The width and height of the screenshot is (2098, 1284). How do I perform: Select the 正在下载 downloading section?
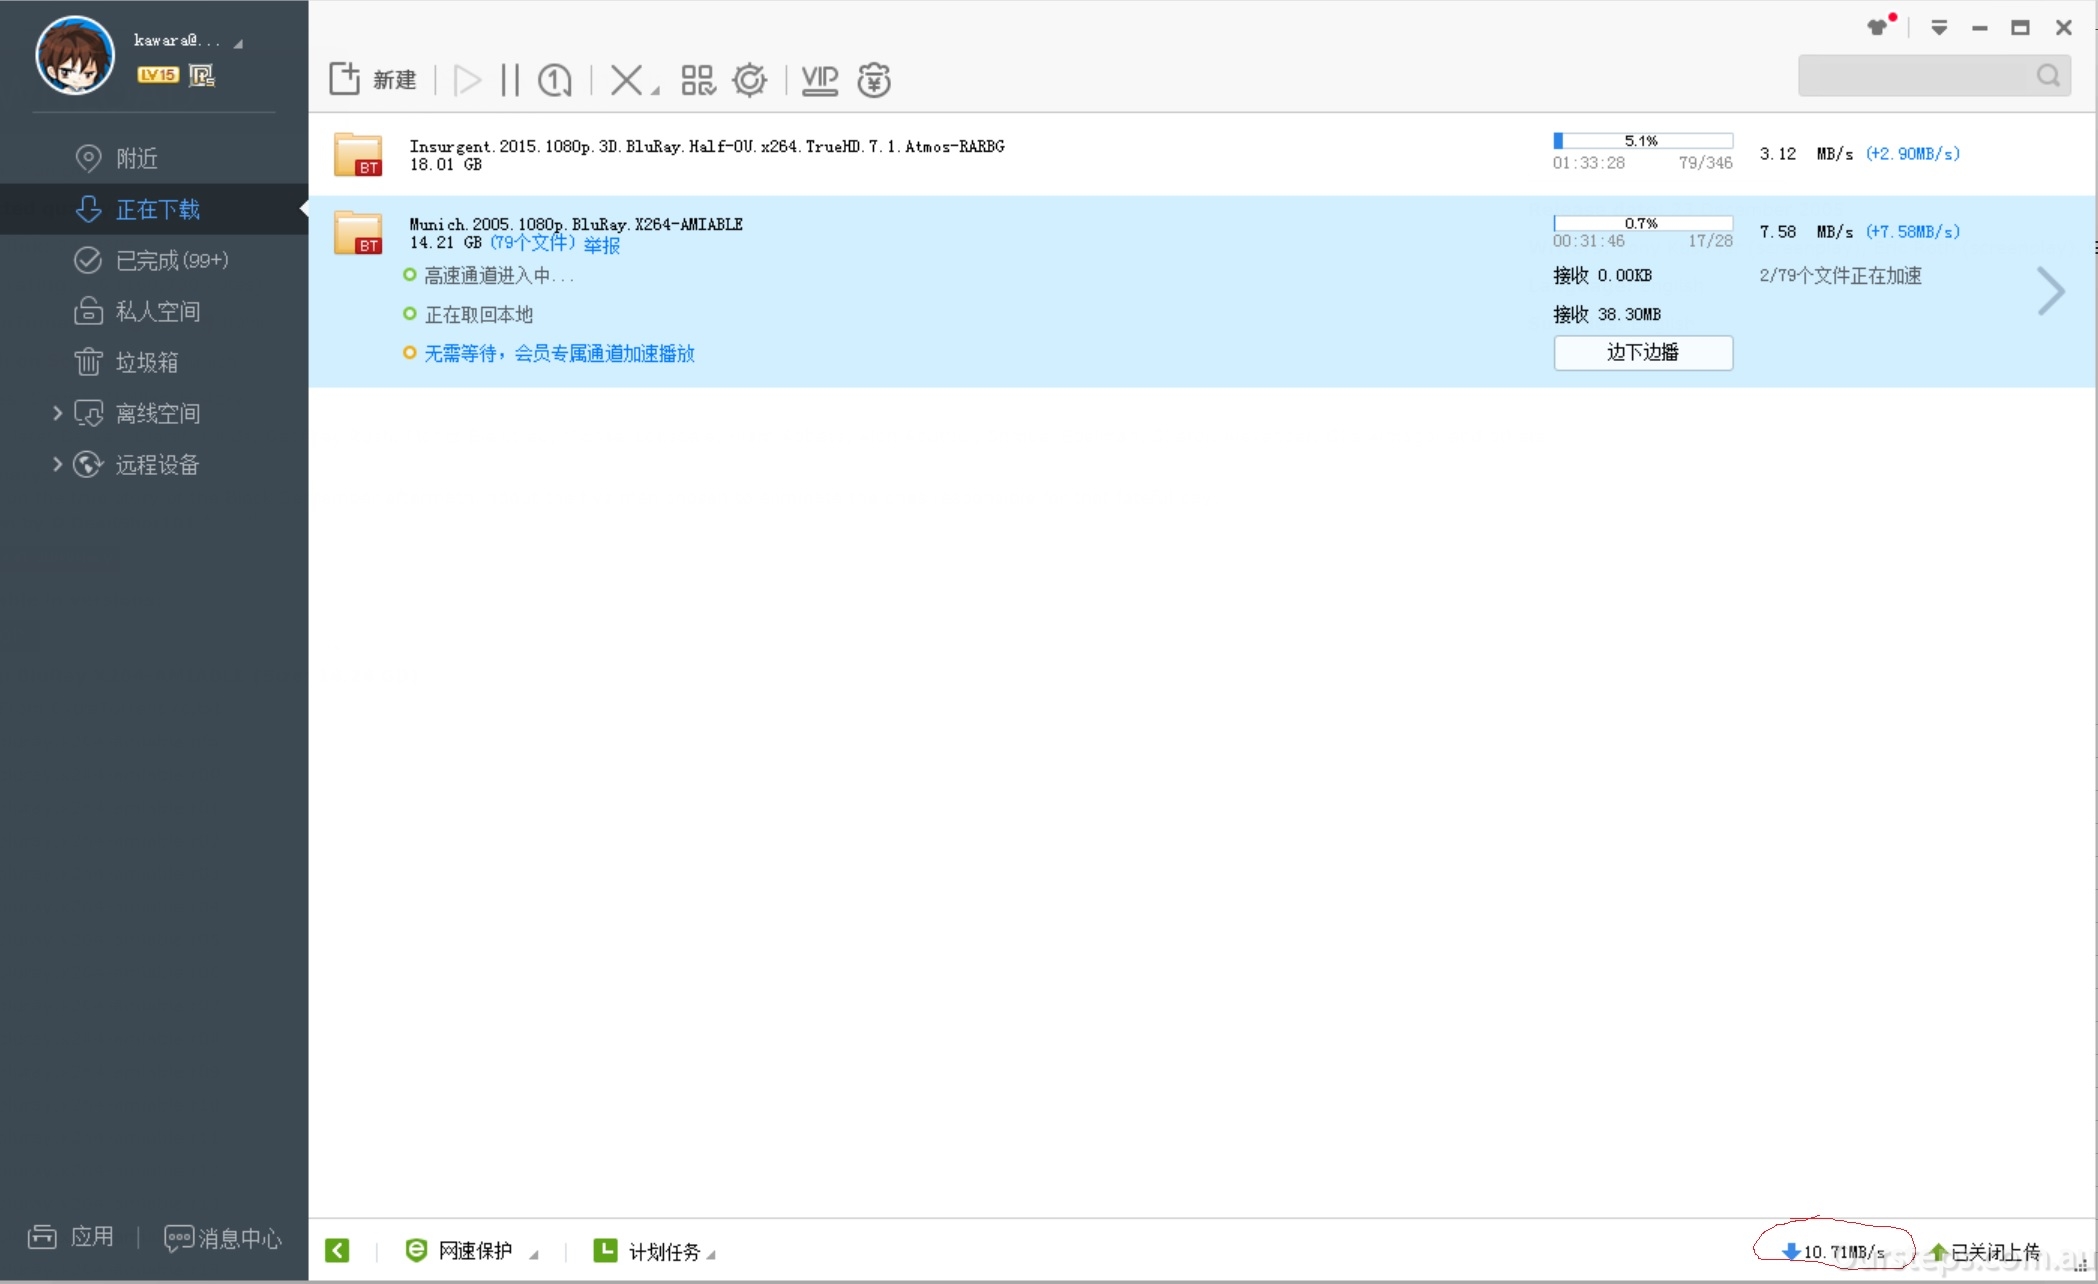pyautogui.click(x=154, y=209)
